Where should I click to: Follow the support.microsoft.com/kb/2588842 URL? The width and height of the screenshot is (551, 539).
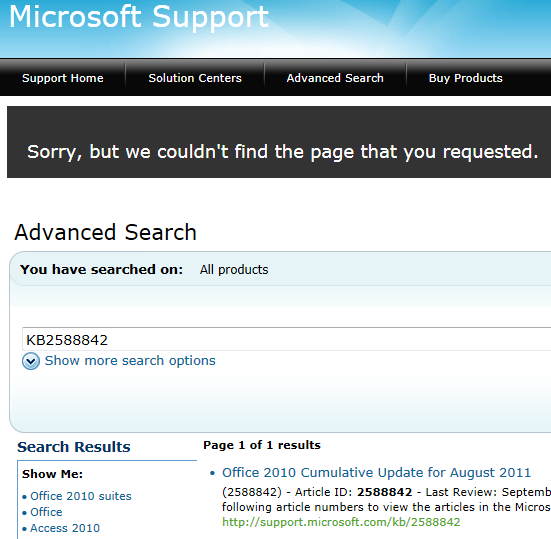tap(341, 522)
